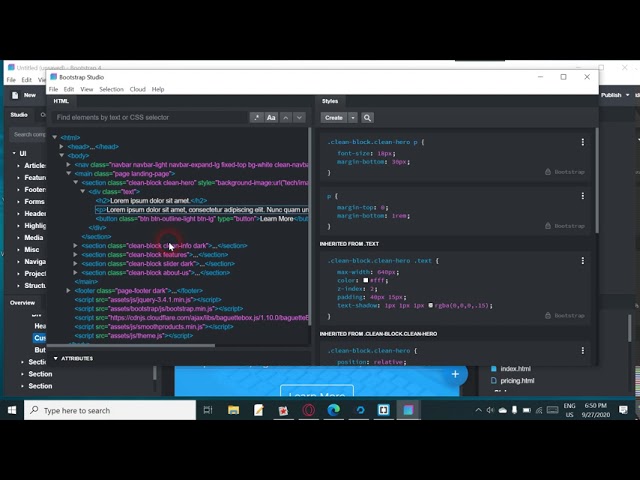Click the #fff color swatch
This screenshot has height=480, width=640.
click(366, 280)
